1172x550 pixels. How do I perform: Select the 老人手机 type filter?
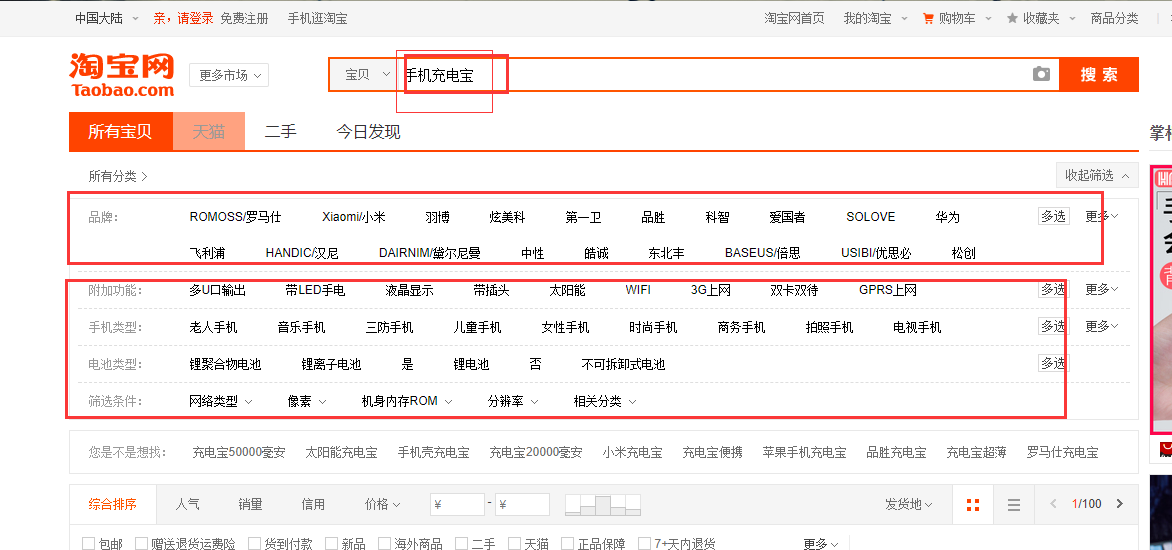click(x=213, y=327)
